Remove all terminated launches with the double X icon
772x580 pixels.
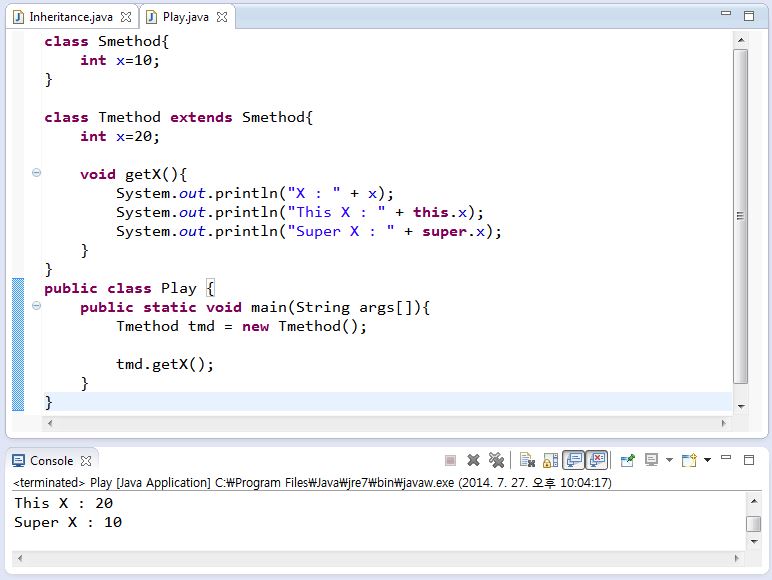coord(496,460)
